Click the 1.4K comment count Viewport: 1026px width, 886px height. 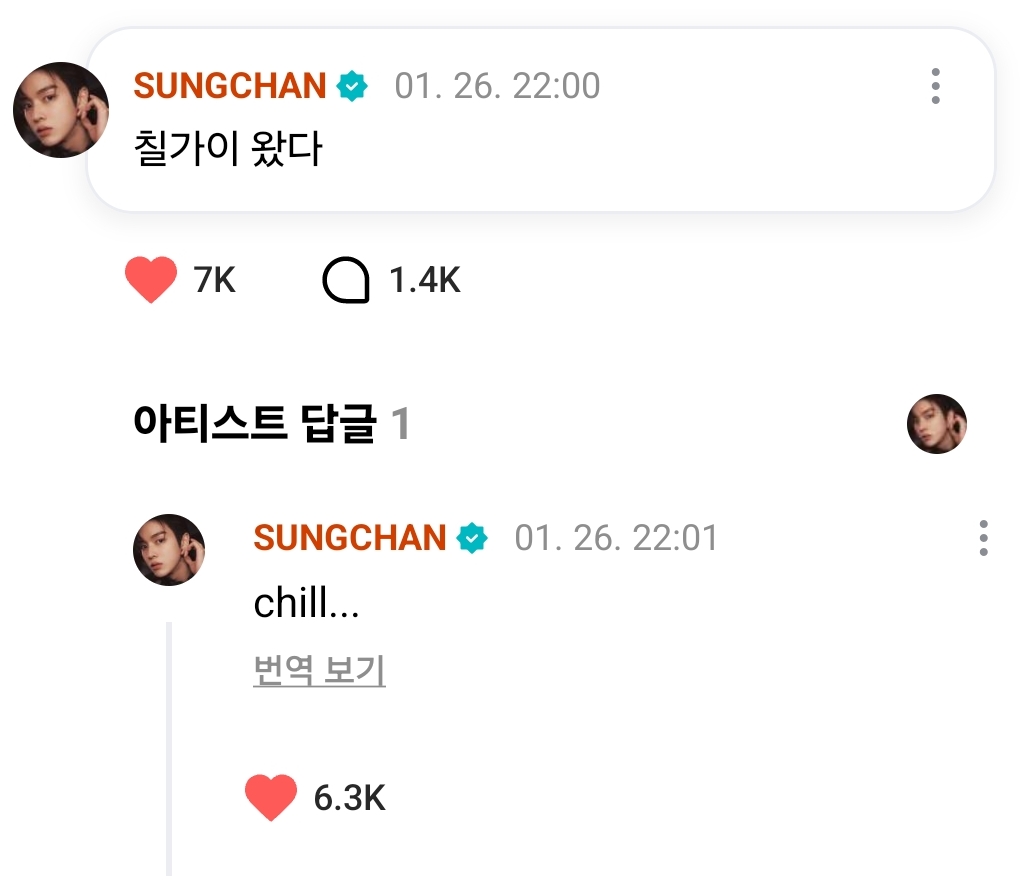(425, 281)
